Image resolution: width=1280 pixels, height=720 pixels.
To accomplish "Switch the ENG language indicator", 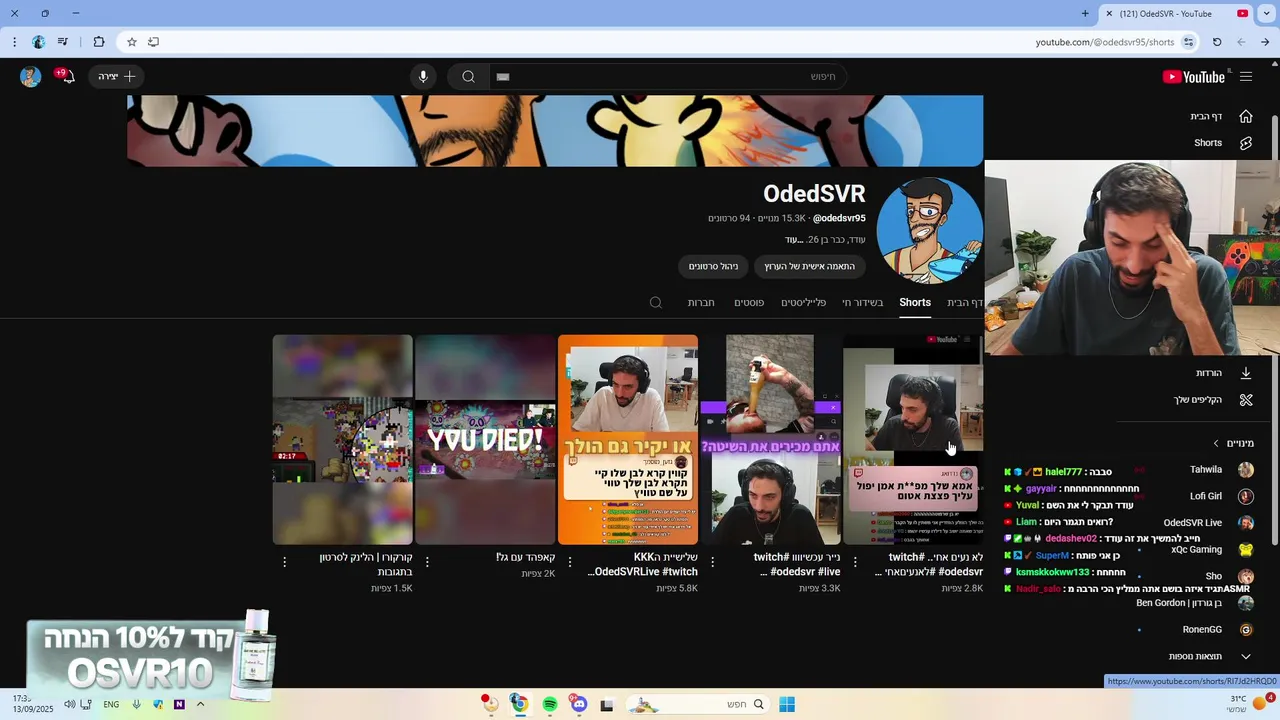I will click(x=111, y=704).
